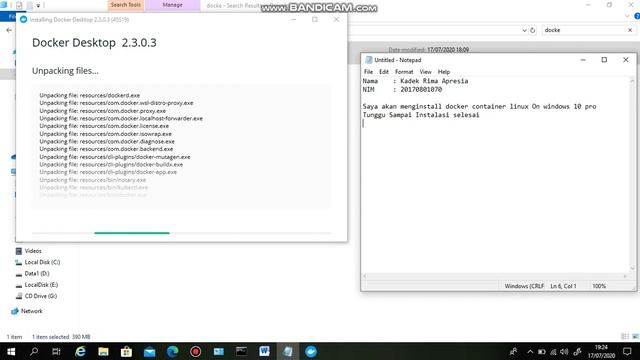
Task: Click the Notepad title bar icon
Action: pos(369,60)
